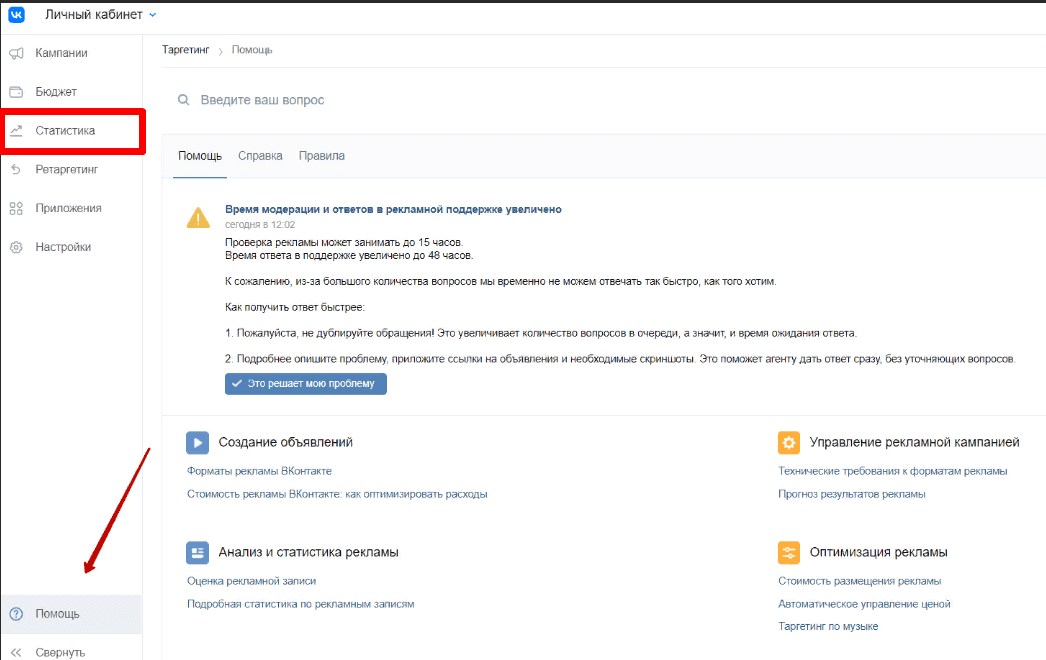Viewport: 1046px width, 660px height.
Task: Switch to the Справка tab
Action: point(260,156)
